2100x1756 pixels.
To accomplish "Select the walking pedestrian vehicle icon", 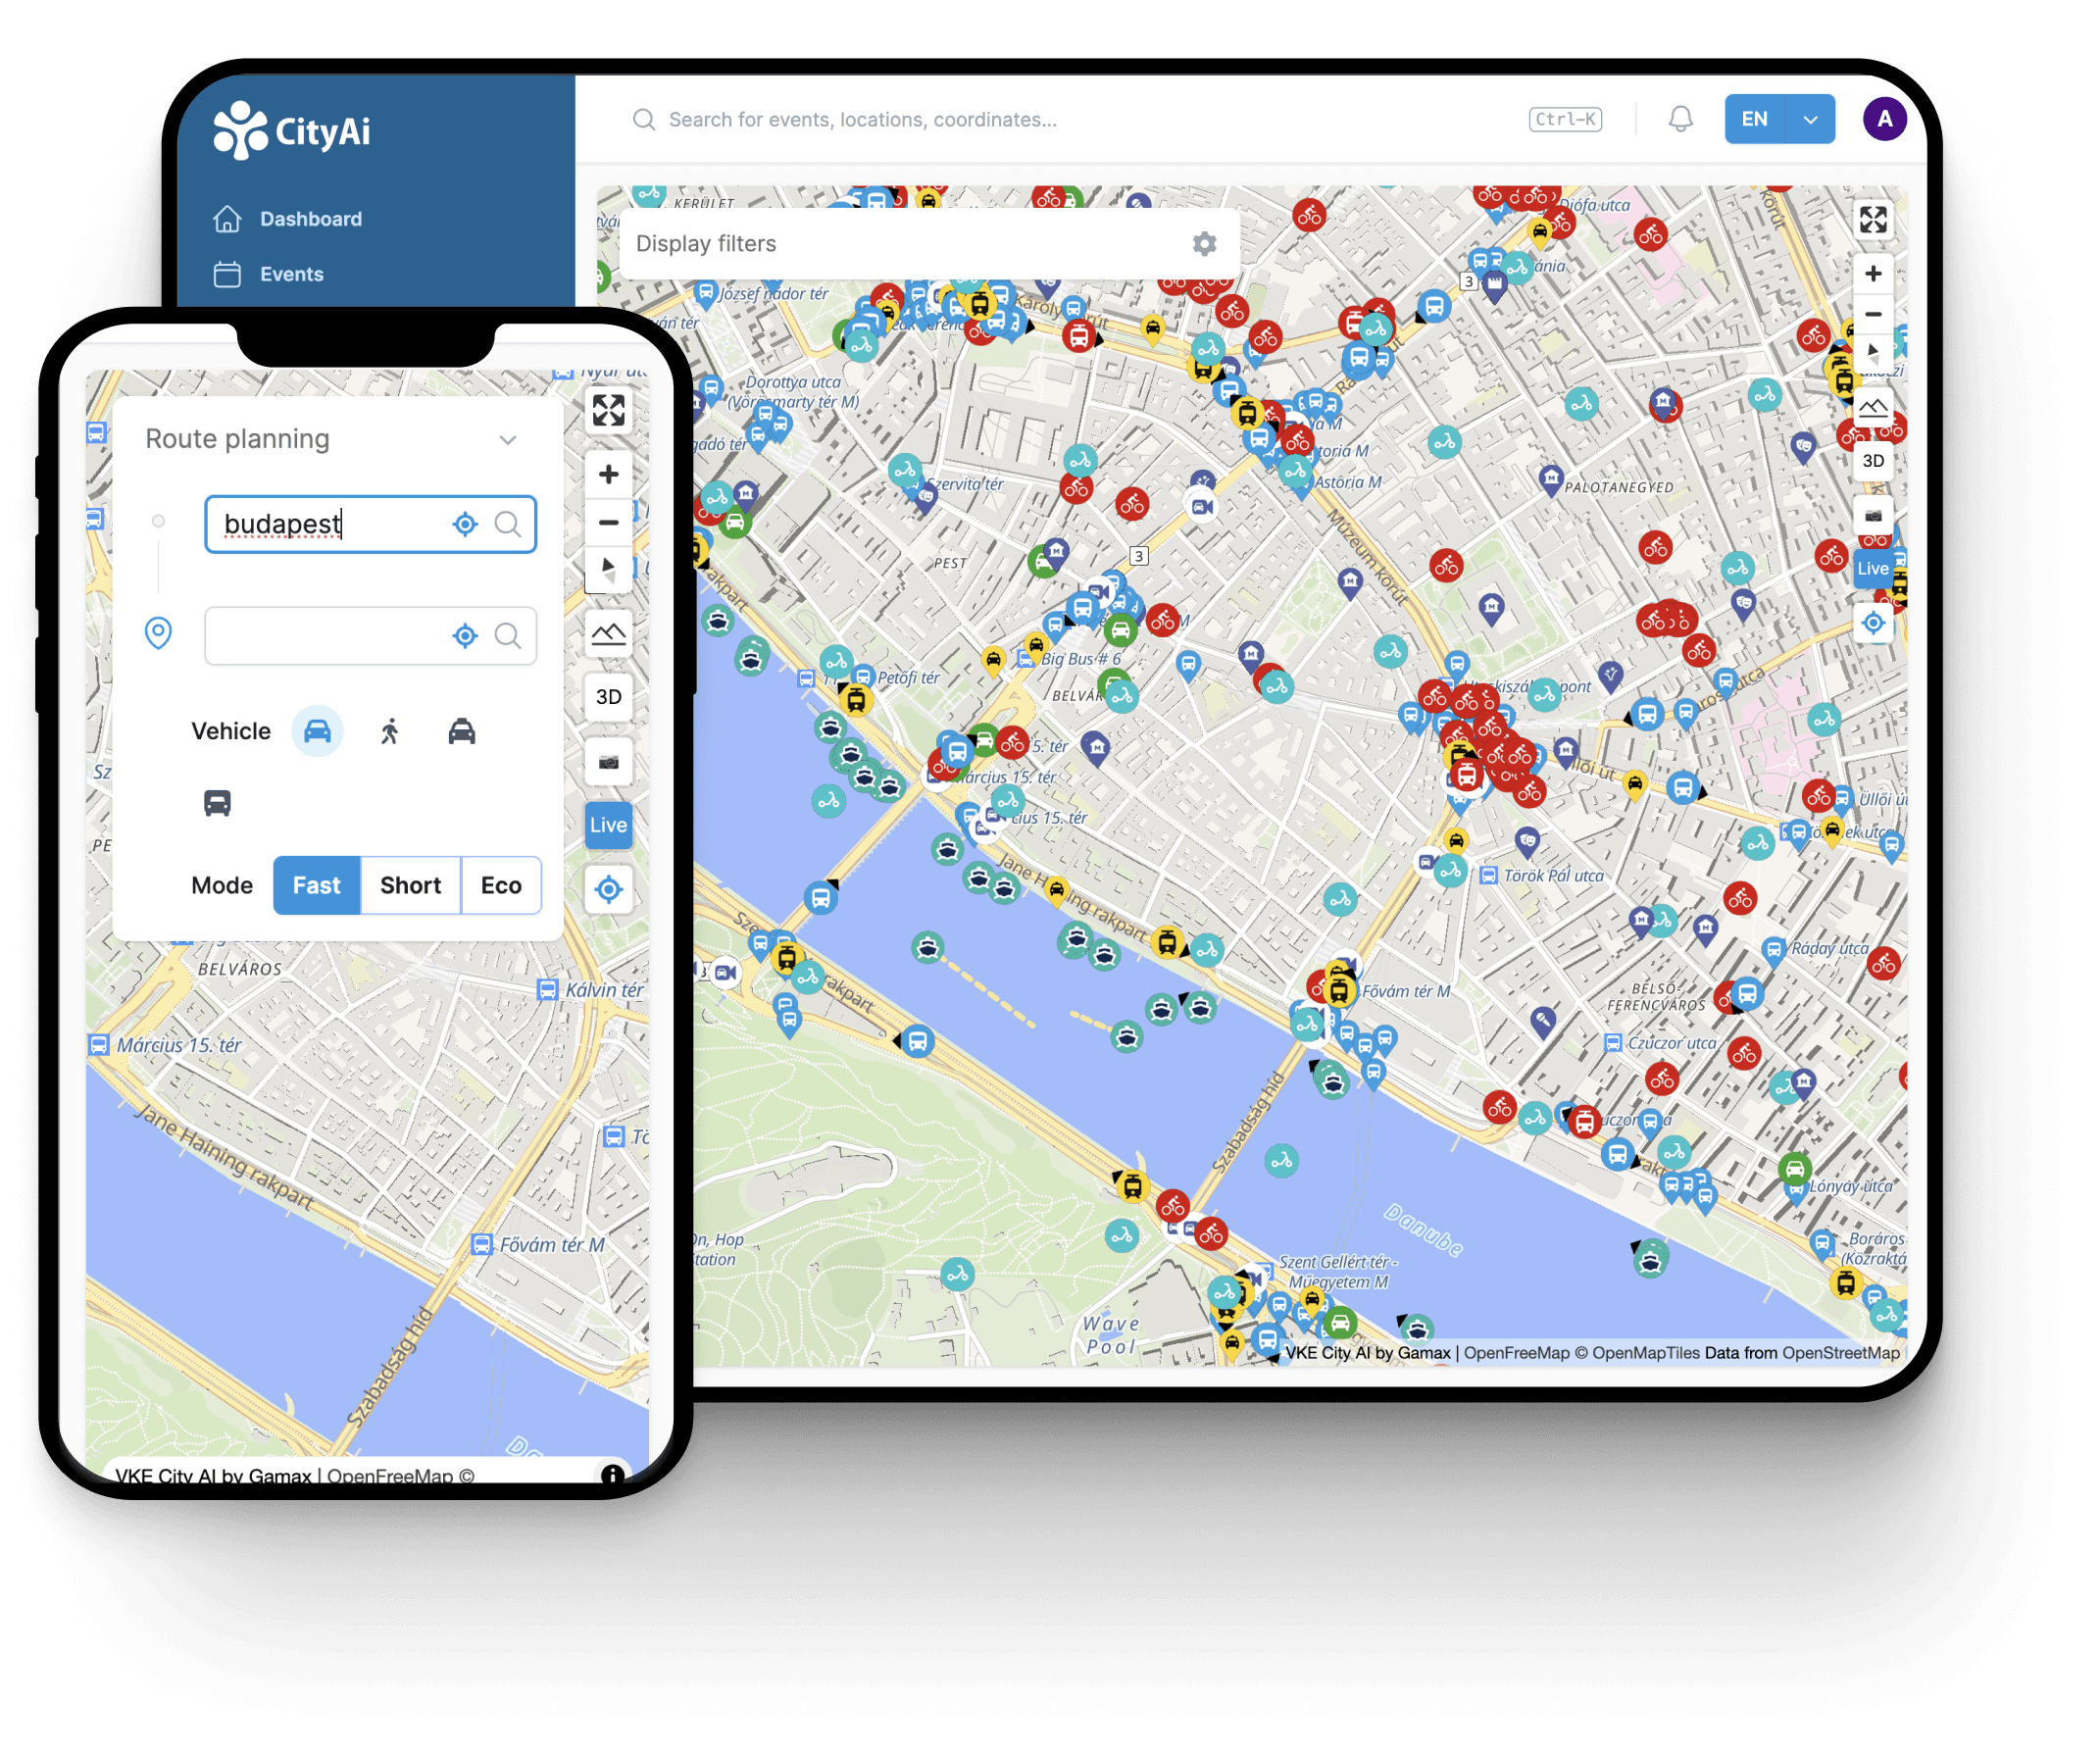I will 385,730.
